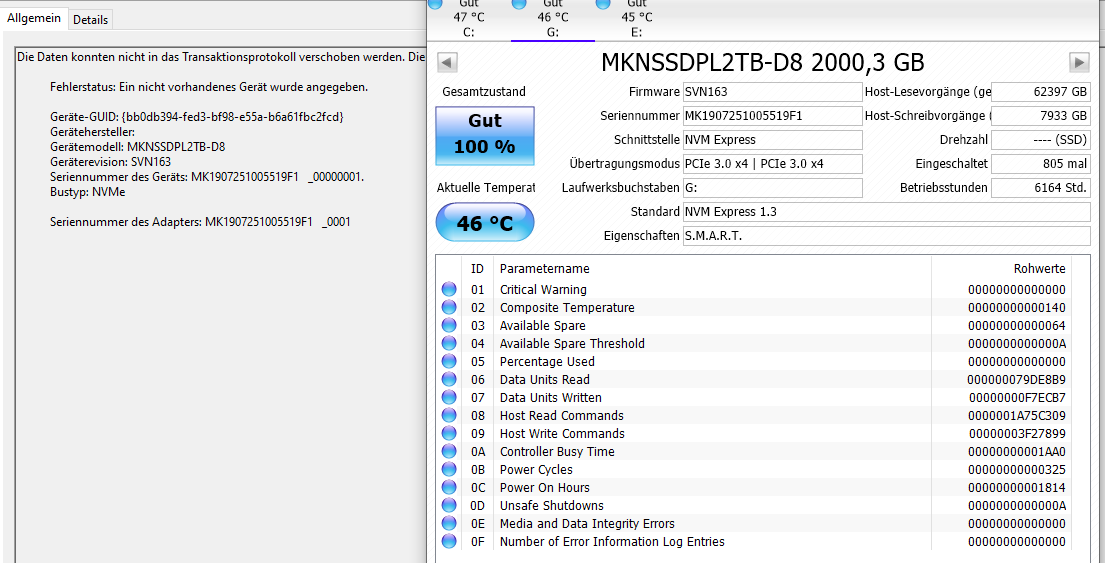Select the Allgemein tab
The image size is (1105, 563).
[x=34, y=18]
